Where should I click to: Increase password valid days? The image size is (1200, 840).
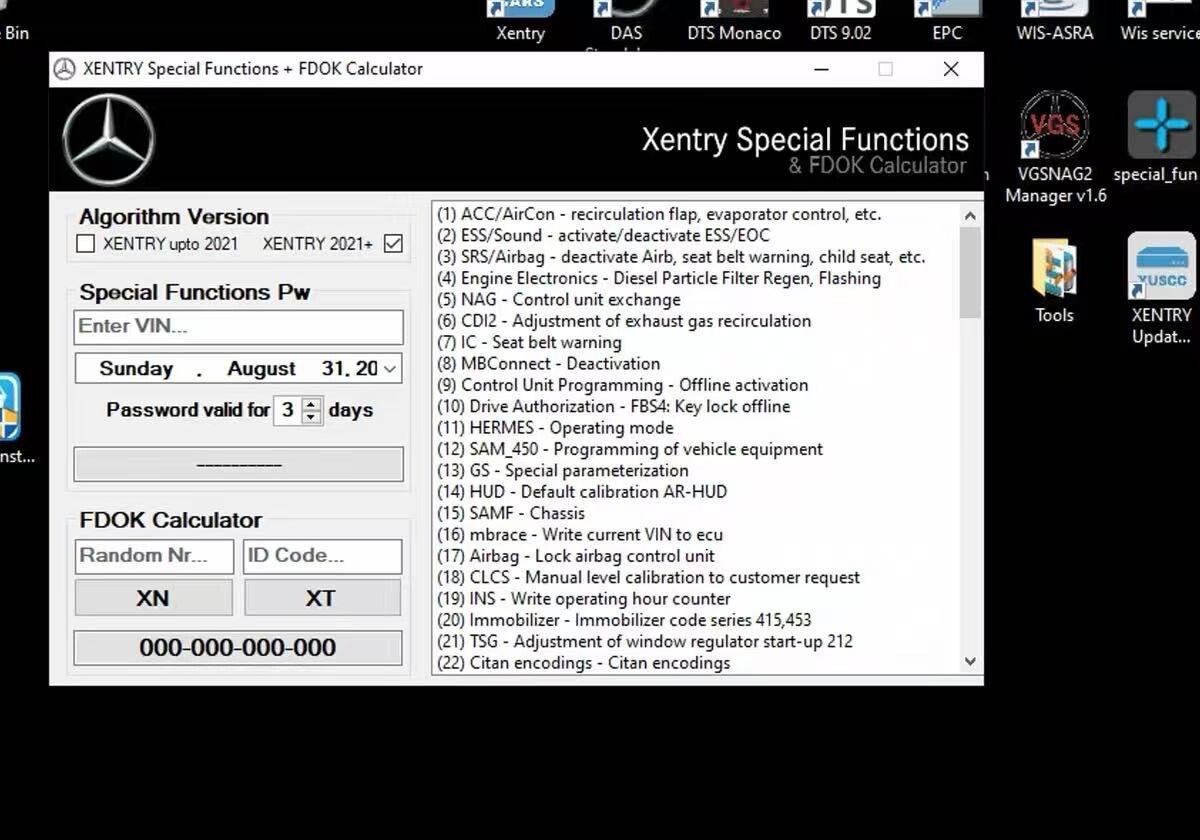(312, 403)
